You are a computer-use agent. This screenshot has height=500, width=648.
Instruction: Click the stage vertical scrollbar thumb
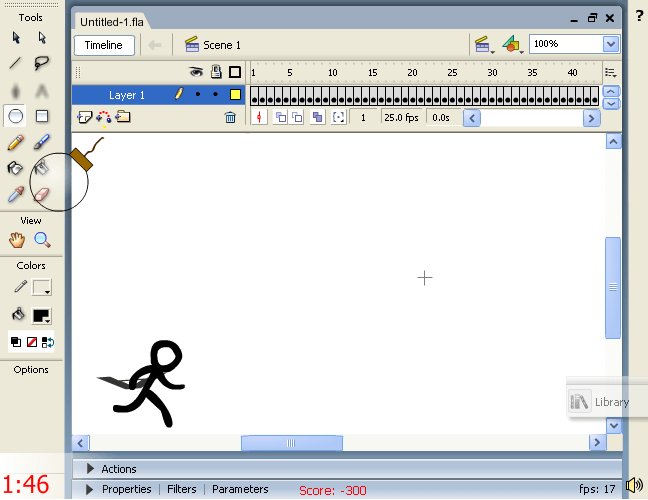coord(613,288)
